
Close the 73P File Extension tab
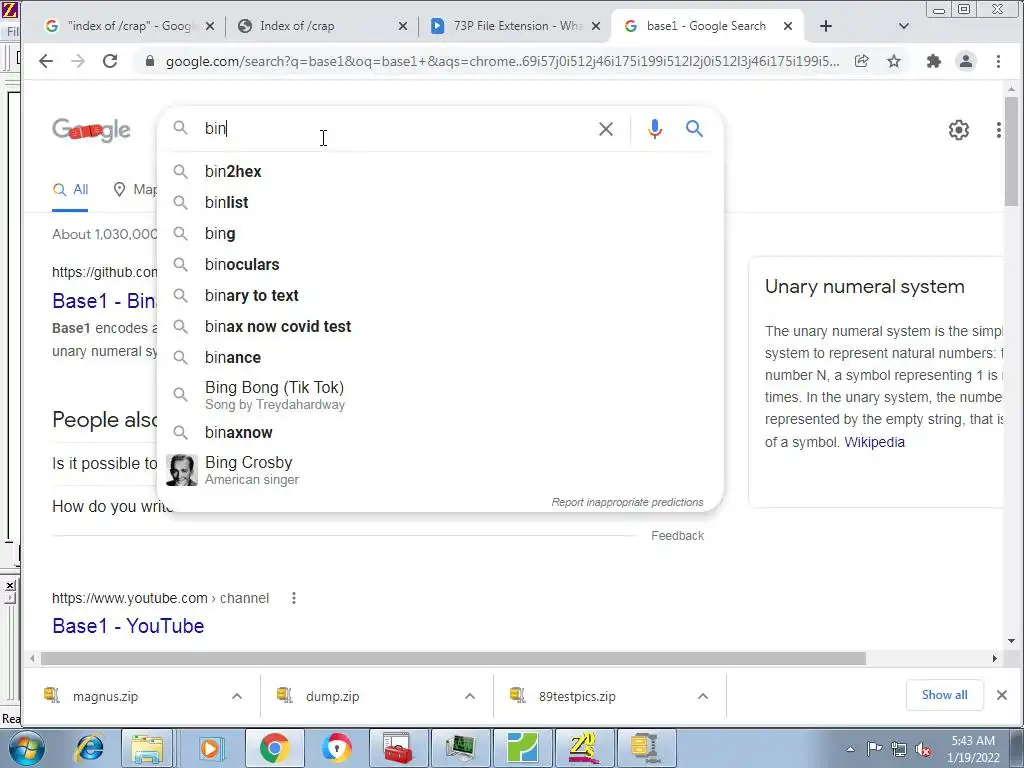tap(596, 26)
